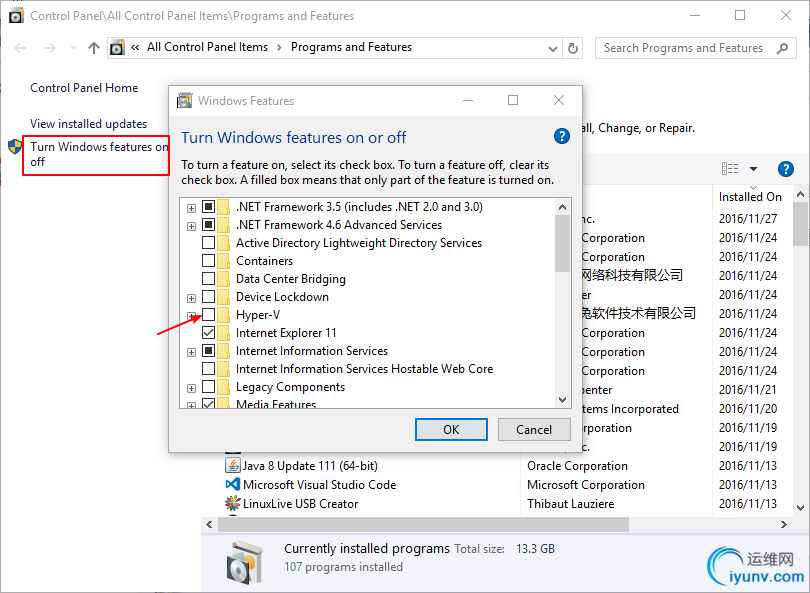Check Active Directory Lightweight Directory Services
The image size is (810, 593).
[x=208, y=243]
